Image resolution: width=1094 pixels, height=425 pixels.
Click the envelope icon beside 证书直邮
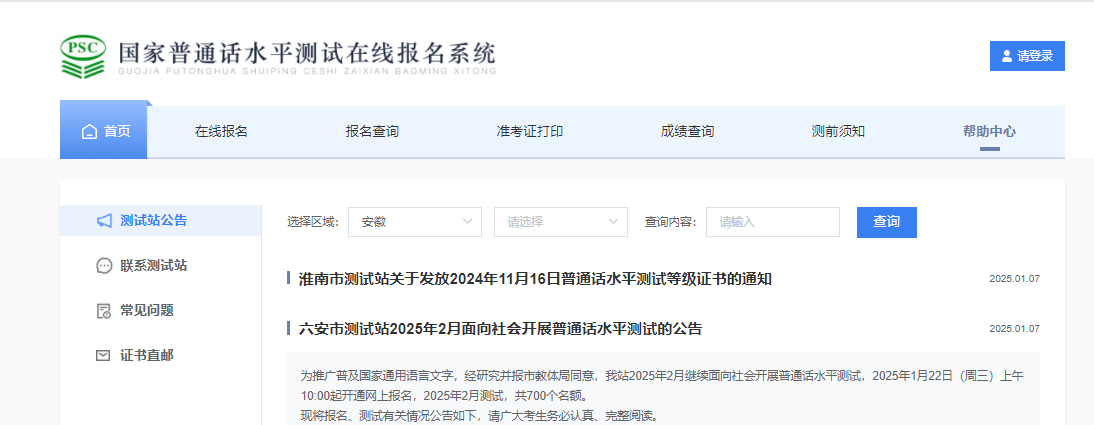(x=103, y=356)
